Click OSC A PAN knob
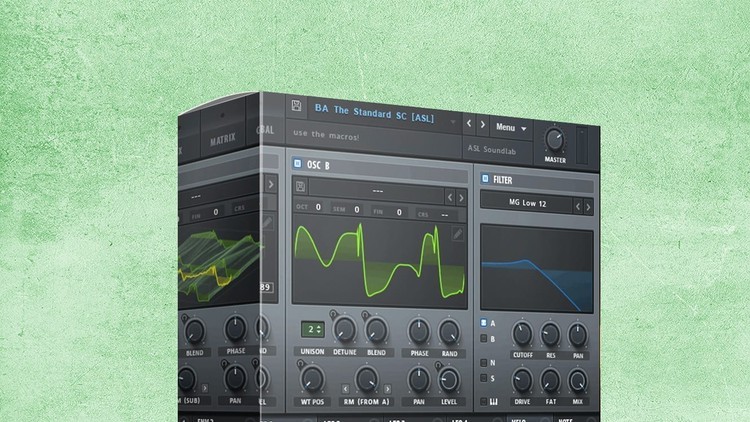This screenshot has width=750, height=422. (x=235, y=378)
